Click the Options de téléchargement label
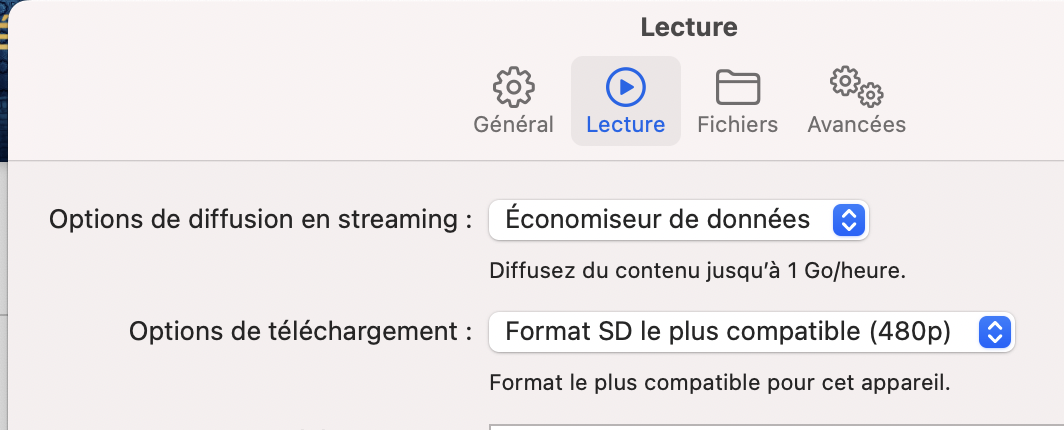Screen dimensions: 1064x430 [x=300, y=331]
